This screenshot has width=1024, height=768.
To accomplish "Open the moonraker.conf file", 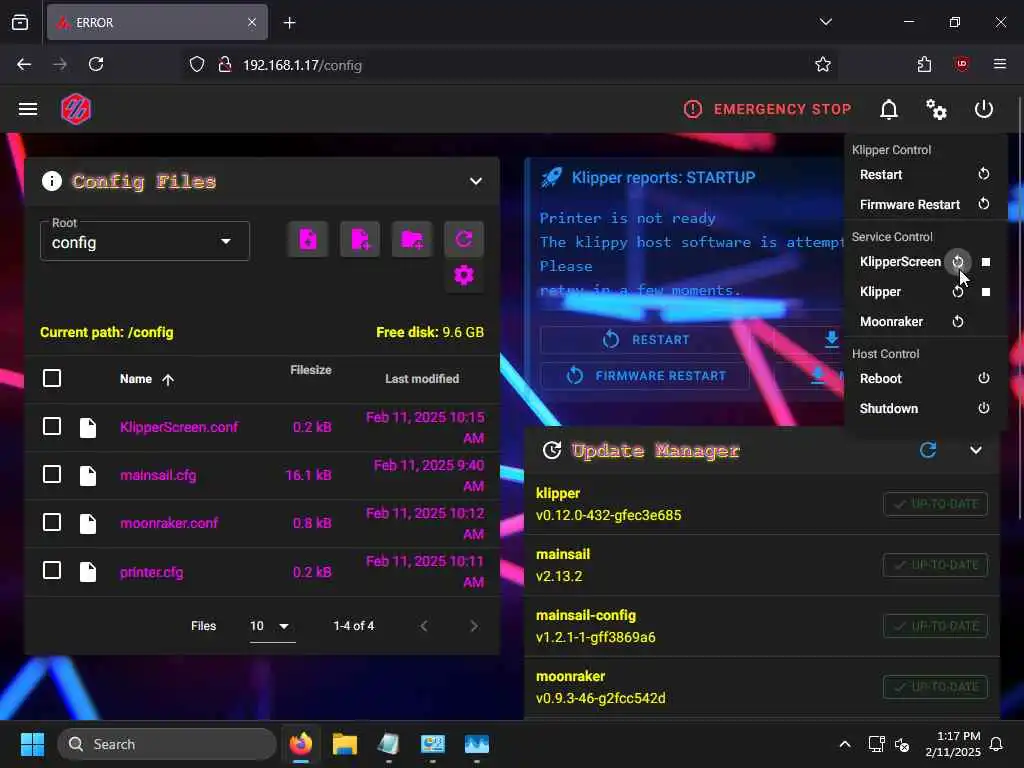I will pyautogui.click(x=169, y=523).
